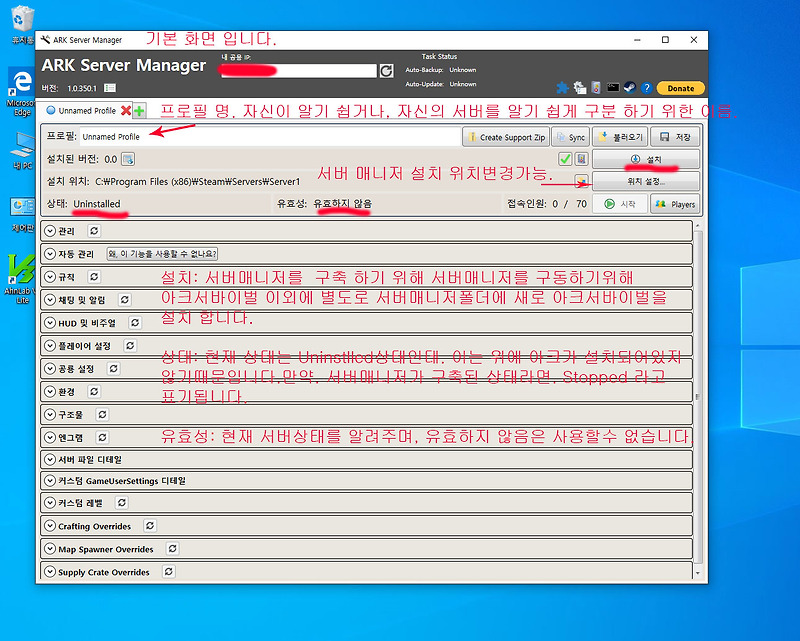Open help via blue question mark icon
The width and height of the screenshot is (800, 641).
click(646, 88)
